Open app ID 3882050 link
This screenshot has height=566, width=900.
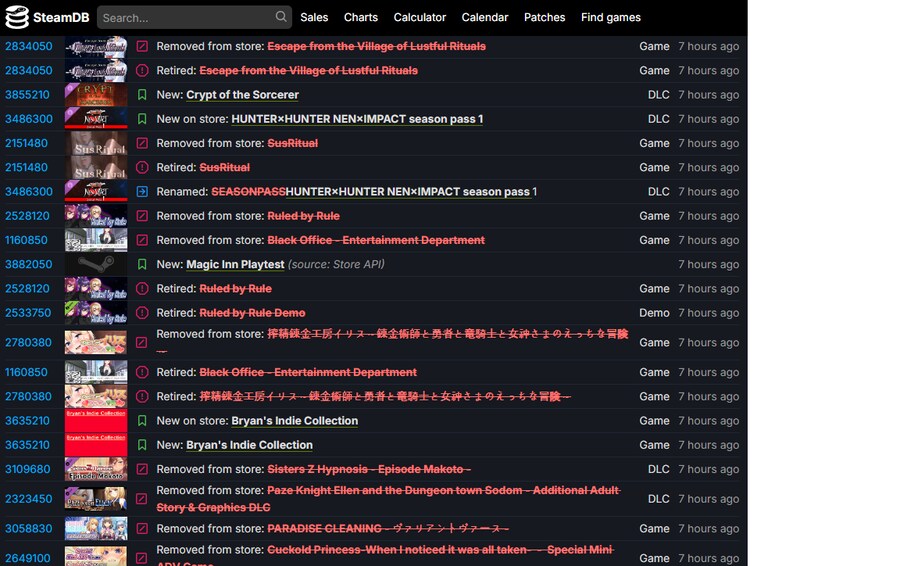pos(29,264)
